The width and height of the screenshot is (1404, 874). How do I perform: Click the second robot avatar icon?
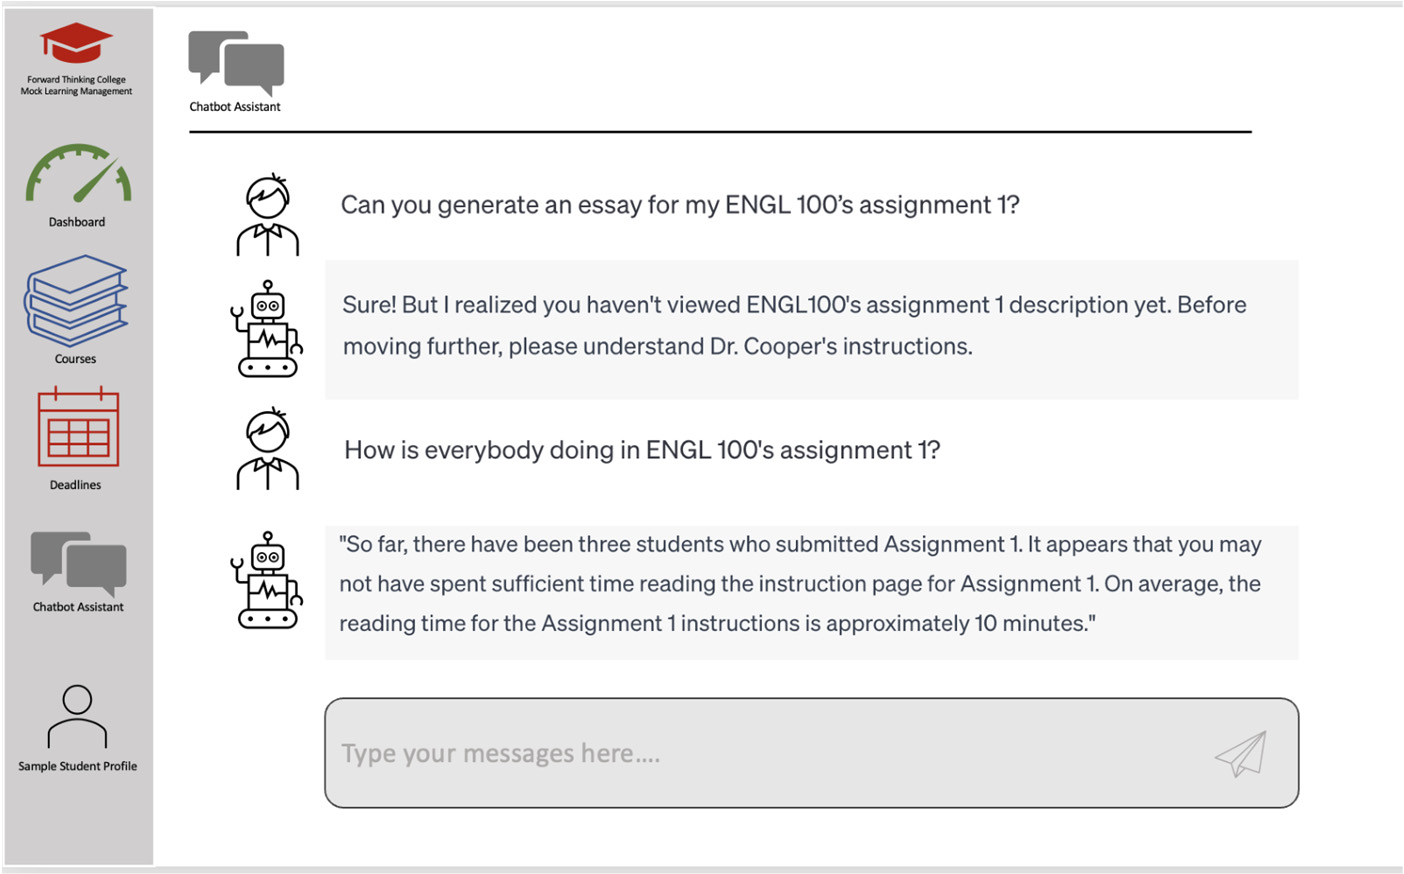pyautogui.click(x=267, y=580)
